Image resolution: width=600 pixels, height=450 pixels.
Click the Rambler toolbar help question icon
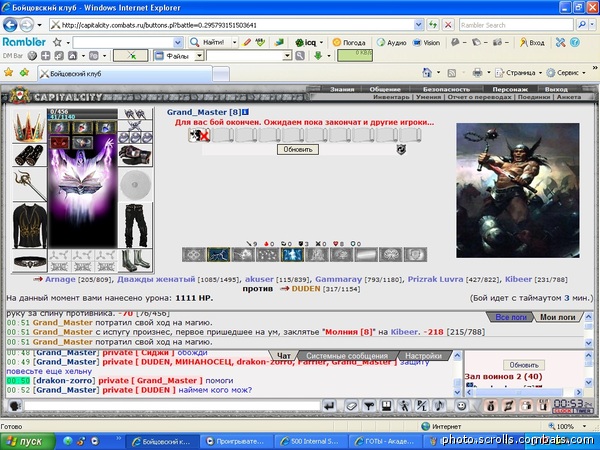(x=575, y=42)
